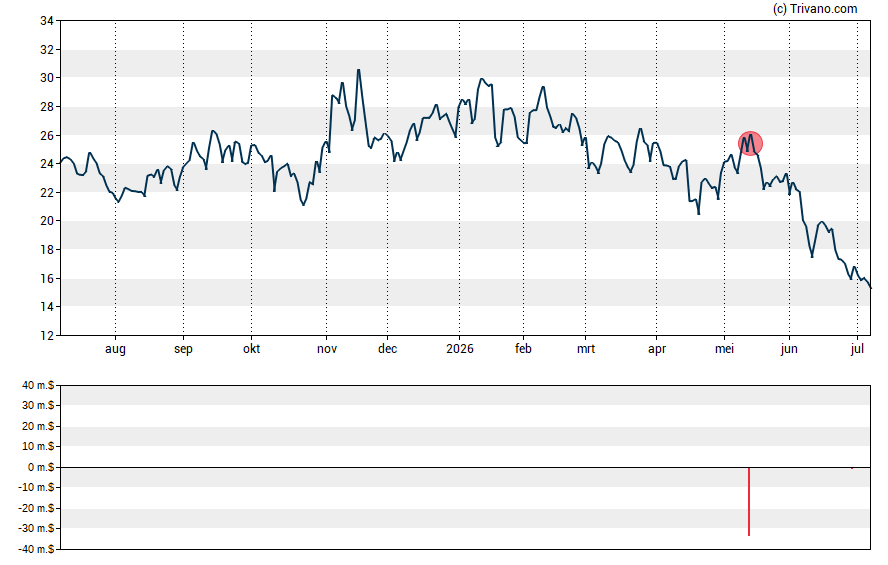The height and width of the screenshot is (565, 888).
Task: Click the '-40 m.$' volume axis label
Action: (36, 549)
